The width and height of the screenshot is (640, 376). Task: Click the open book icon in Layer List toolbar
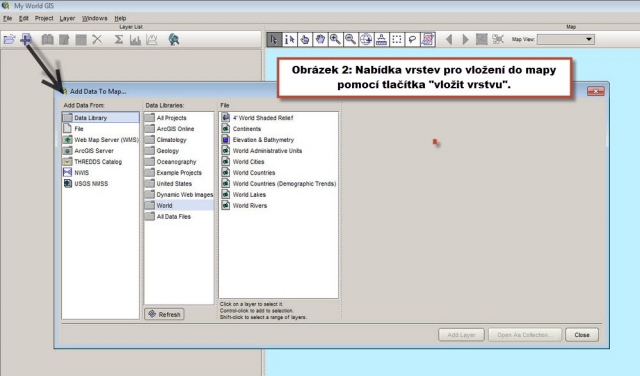tap(47, 39)
